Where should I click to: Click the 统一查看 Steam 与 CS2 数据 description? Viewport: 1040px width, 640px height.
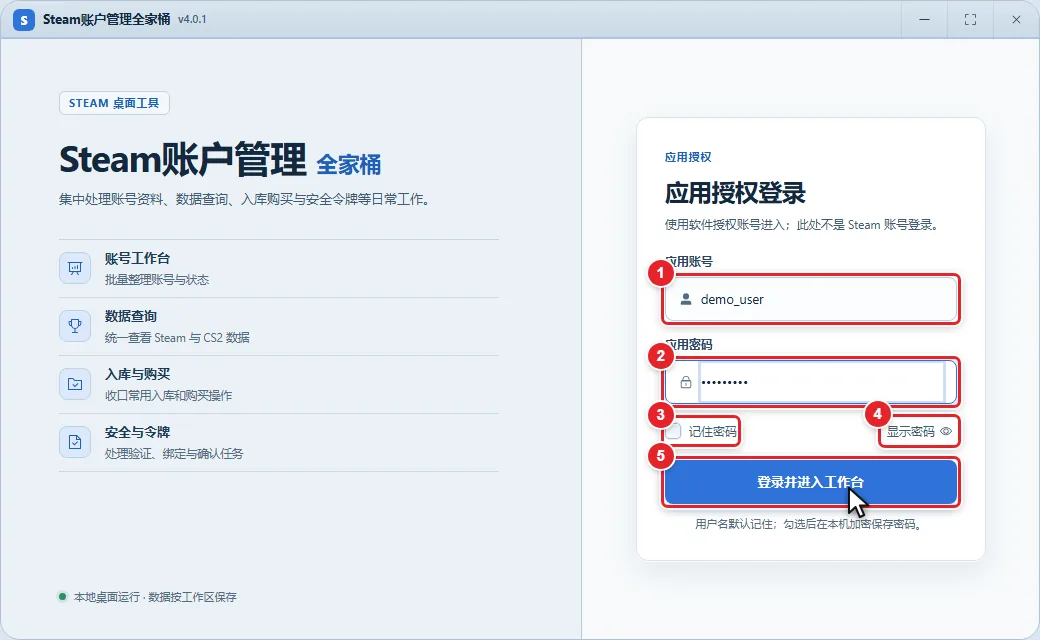pos(177,338)
